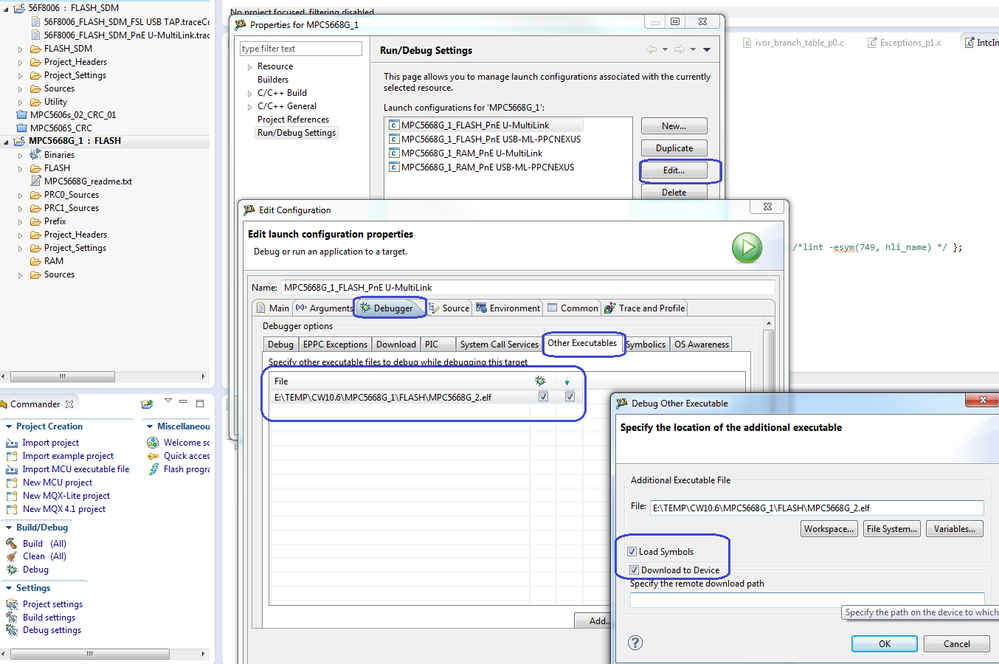999x664 pixels.
Task: Import MCU executable file
Action: [68, 468]
